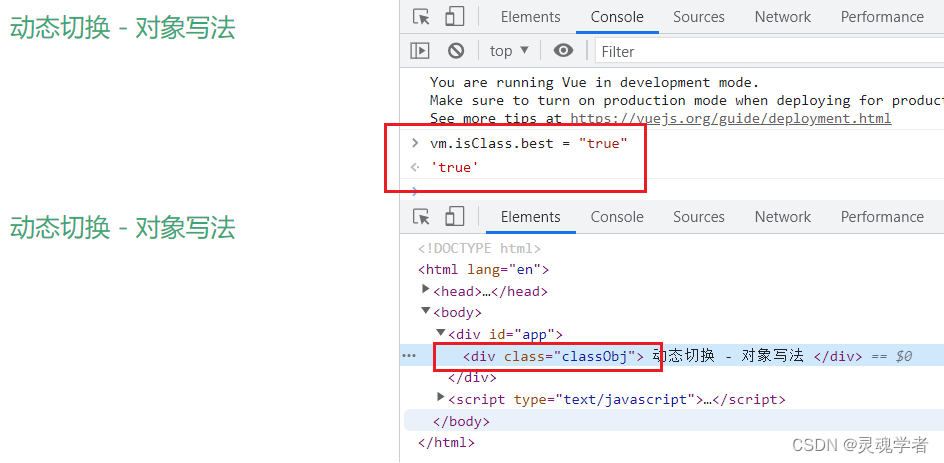944x463 pixels.
Task: Select the inspect element icon in top DevTools
Action: click(x=421, y=17)
